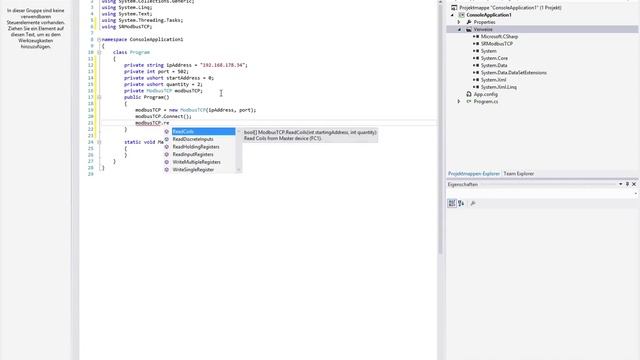Screen dimensions: 640x360
Task: Collapse the class Program code block
Action: pos(99,52)
